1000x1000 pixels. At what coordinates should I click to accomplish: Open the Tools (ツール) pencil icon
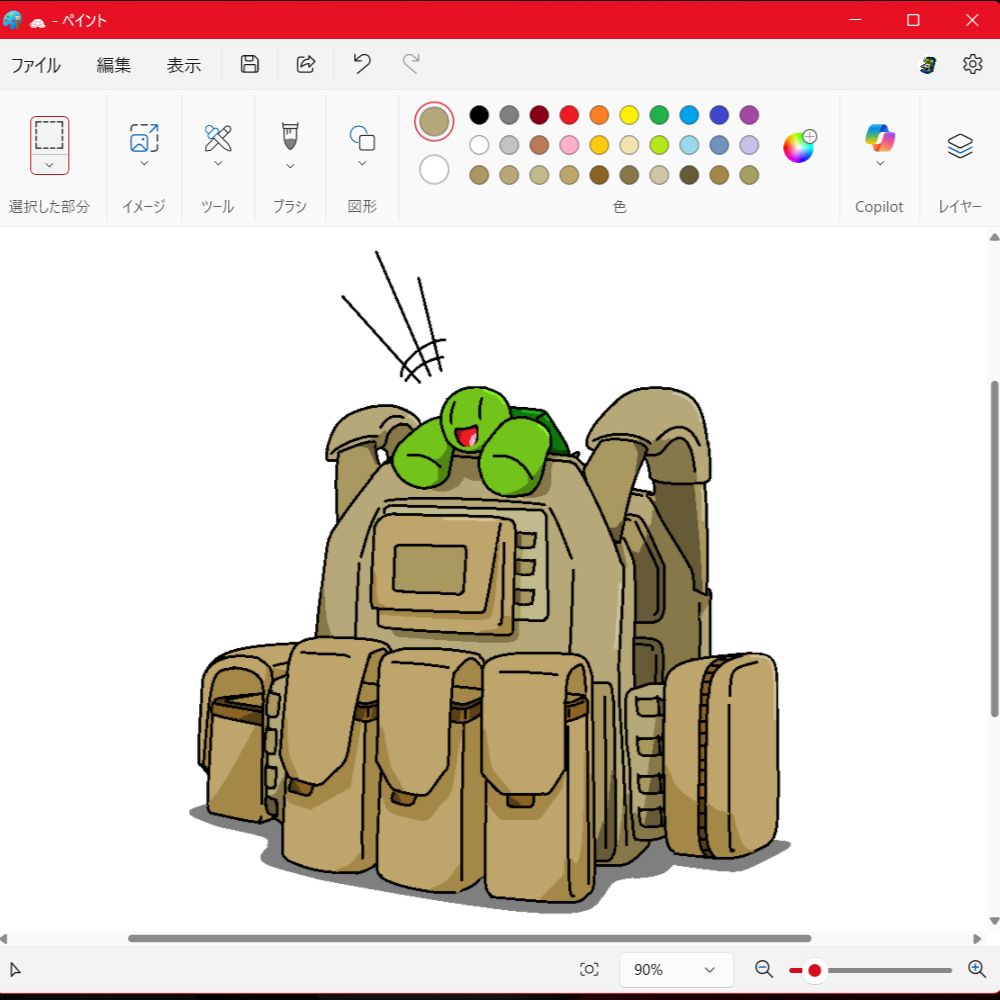pyautogui.click(x=218, y=138)
